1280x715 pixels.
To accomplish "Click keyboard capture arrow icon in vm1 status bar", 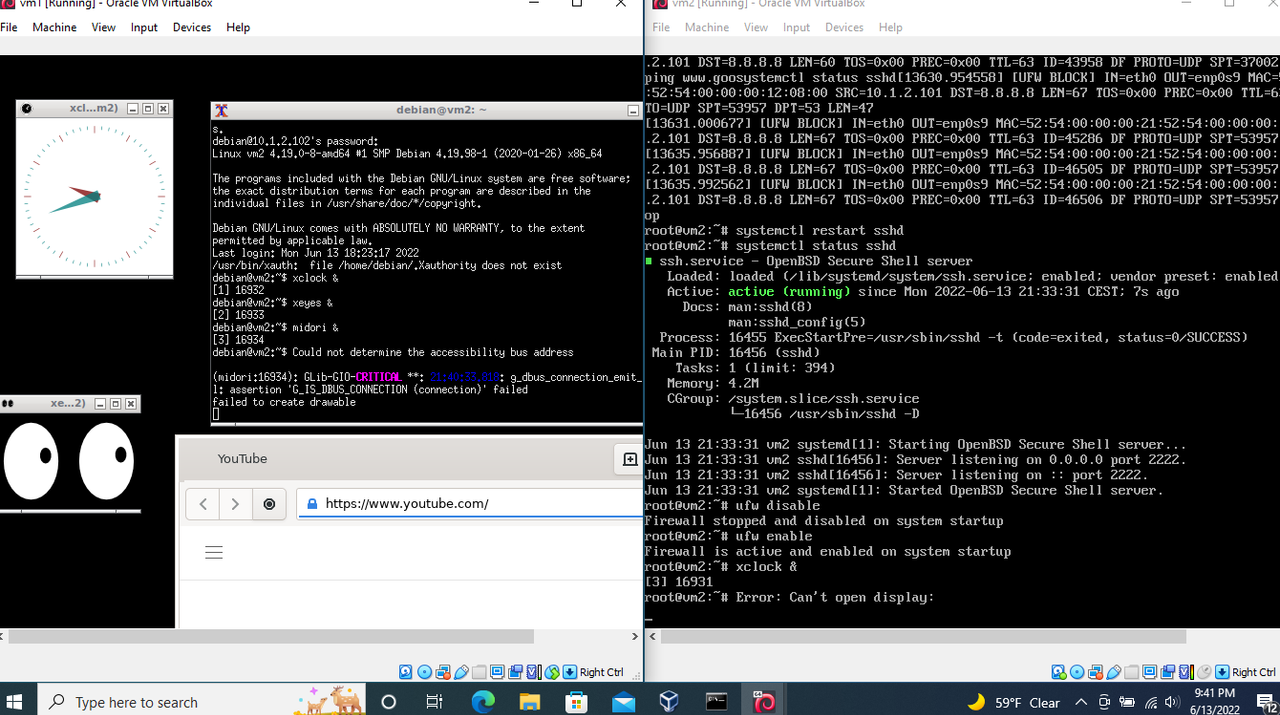I will click(x=570, y=672).
